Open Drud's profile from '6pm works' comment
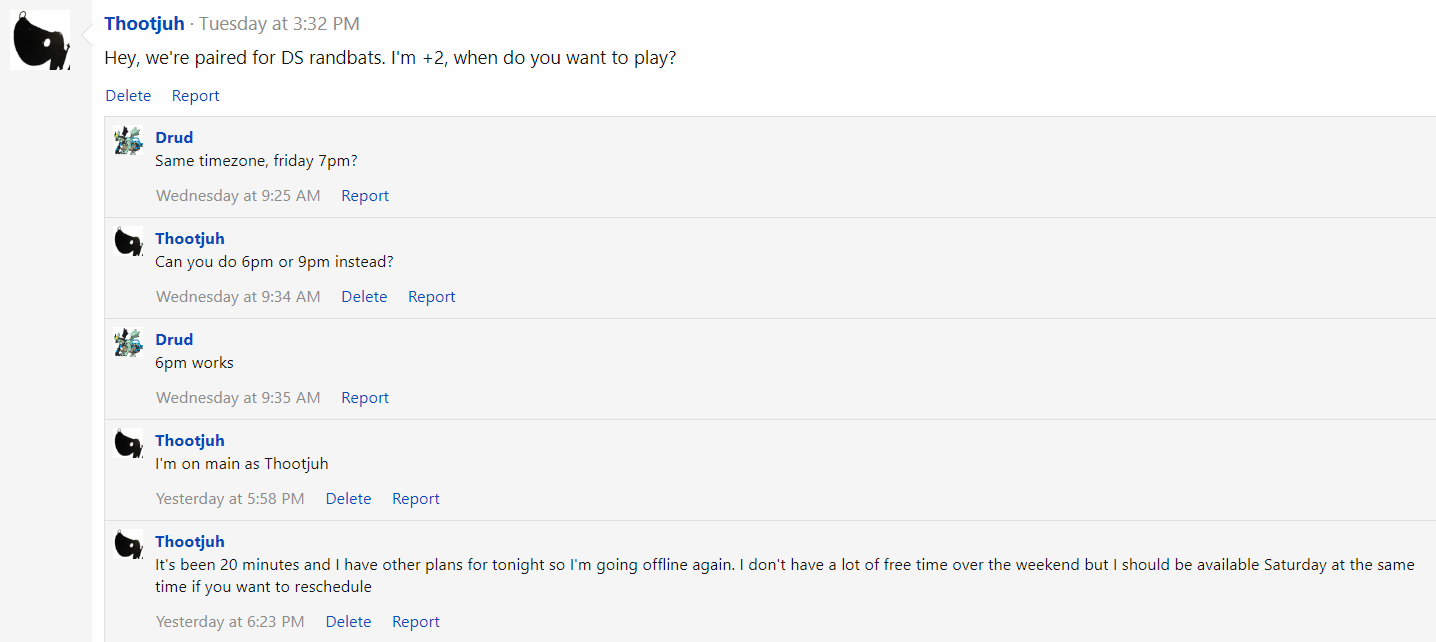1436x642 pixels. pos(174,340)
